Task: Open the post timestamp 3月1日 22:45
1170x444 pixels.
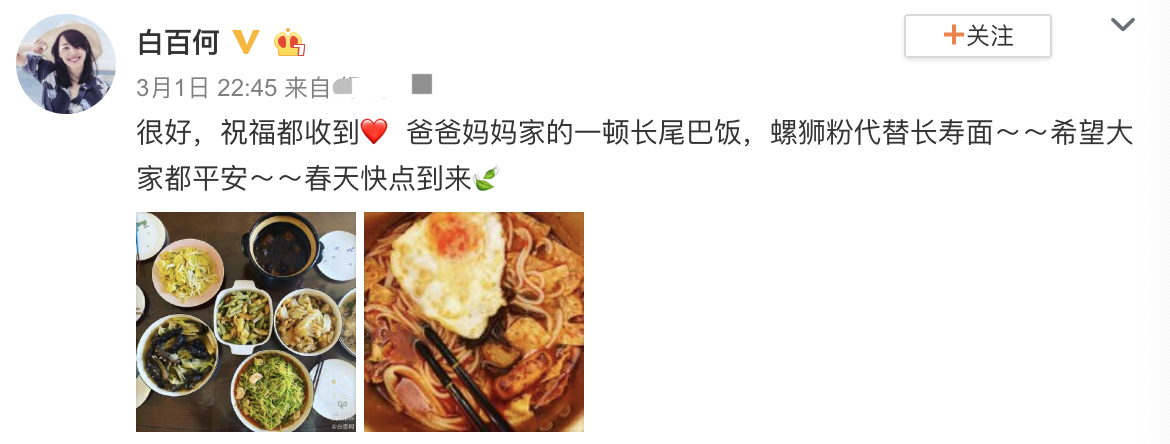Action: [207, 88]
